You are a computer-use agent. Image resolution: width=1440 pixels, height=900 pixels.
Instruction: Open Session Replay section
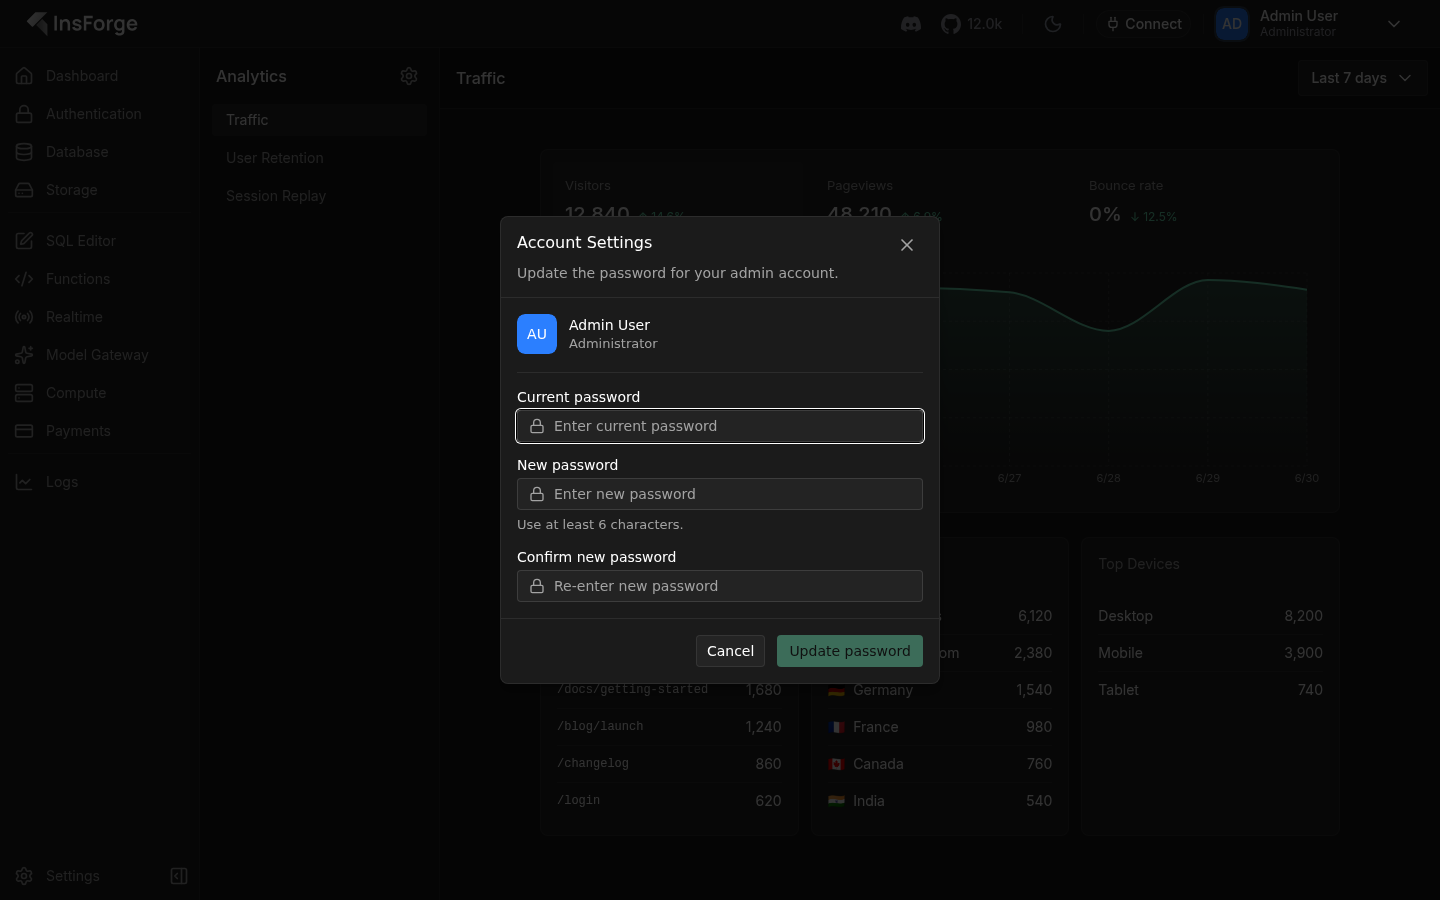319,196
